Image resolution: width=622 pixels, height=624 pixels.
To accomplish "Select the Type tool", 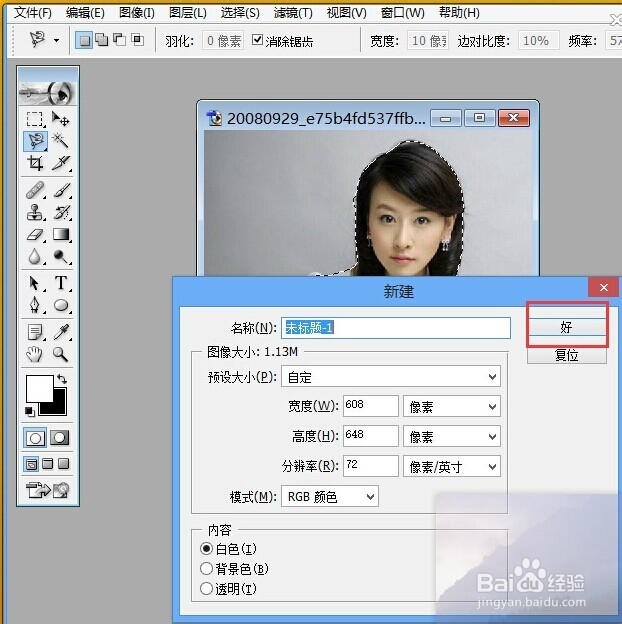I will [x=60, y=283].
